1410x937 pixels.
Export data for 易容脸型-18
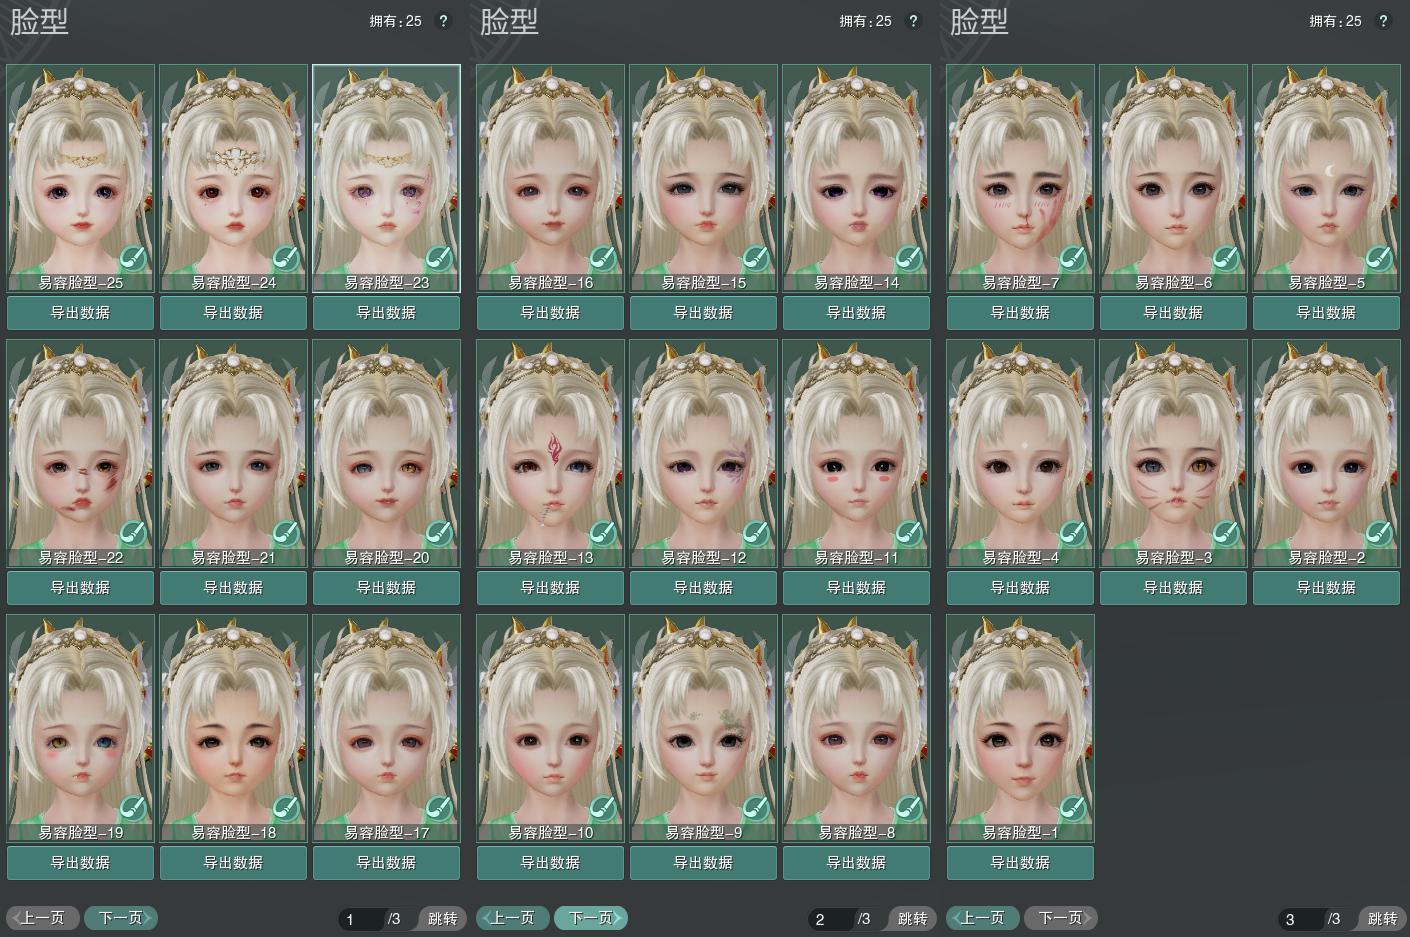(x=234, y=863)
